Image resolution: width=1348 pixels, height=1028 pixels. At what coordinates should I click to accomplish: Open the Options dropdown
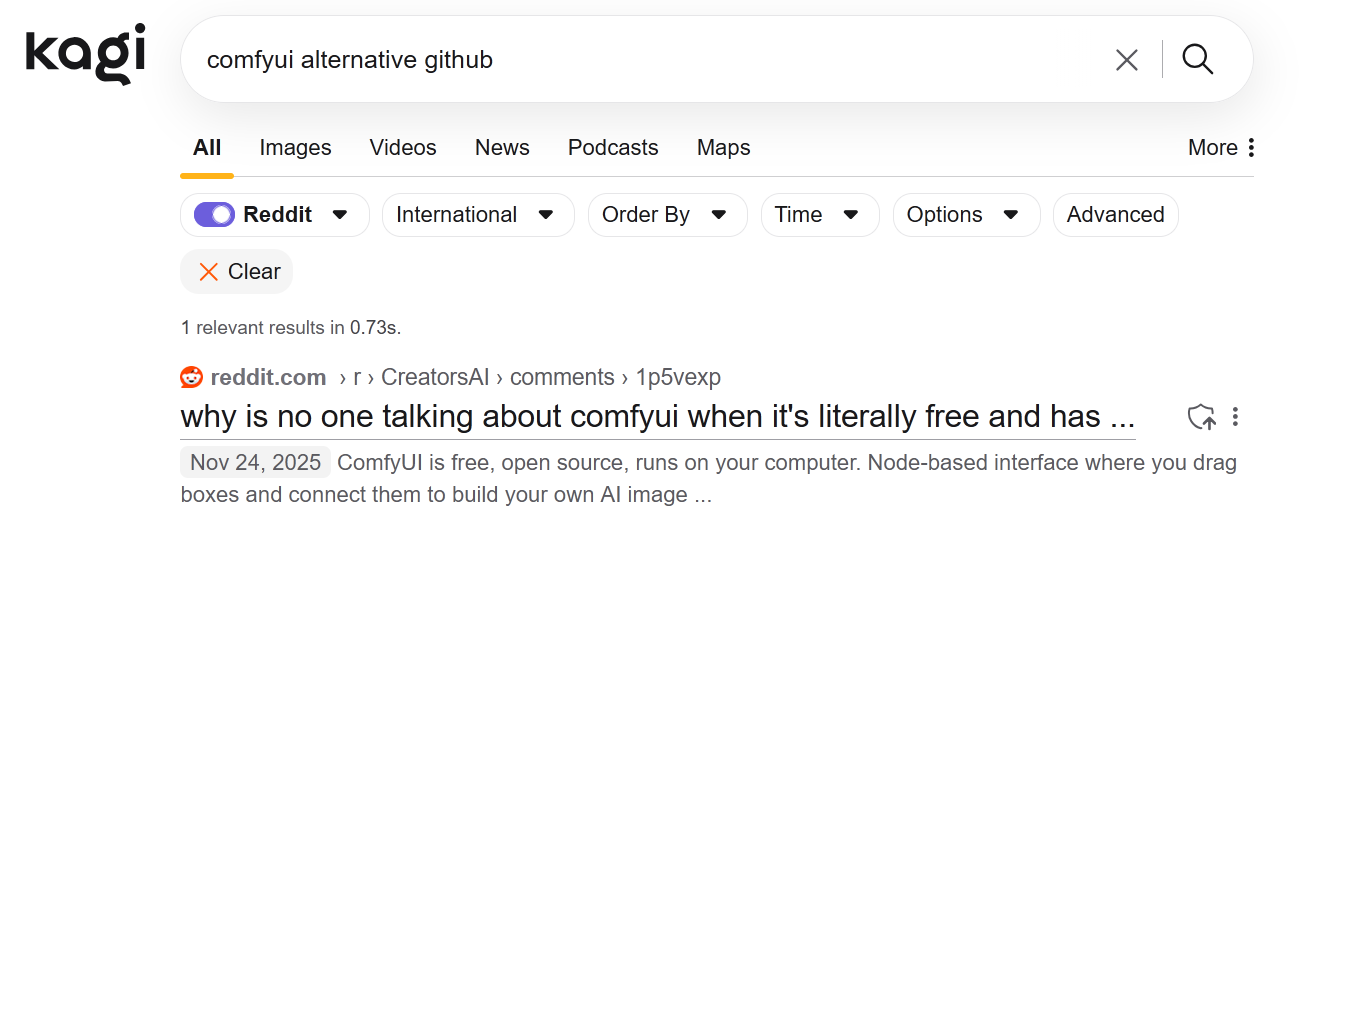click(966, 215)
